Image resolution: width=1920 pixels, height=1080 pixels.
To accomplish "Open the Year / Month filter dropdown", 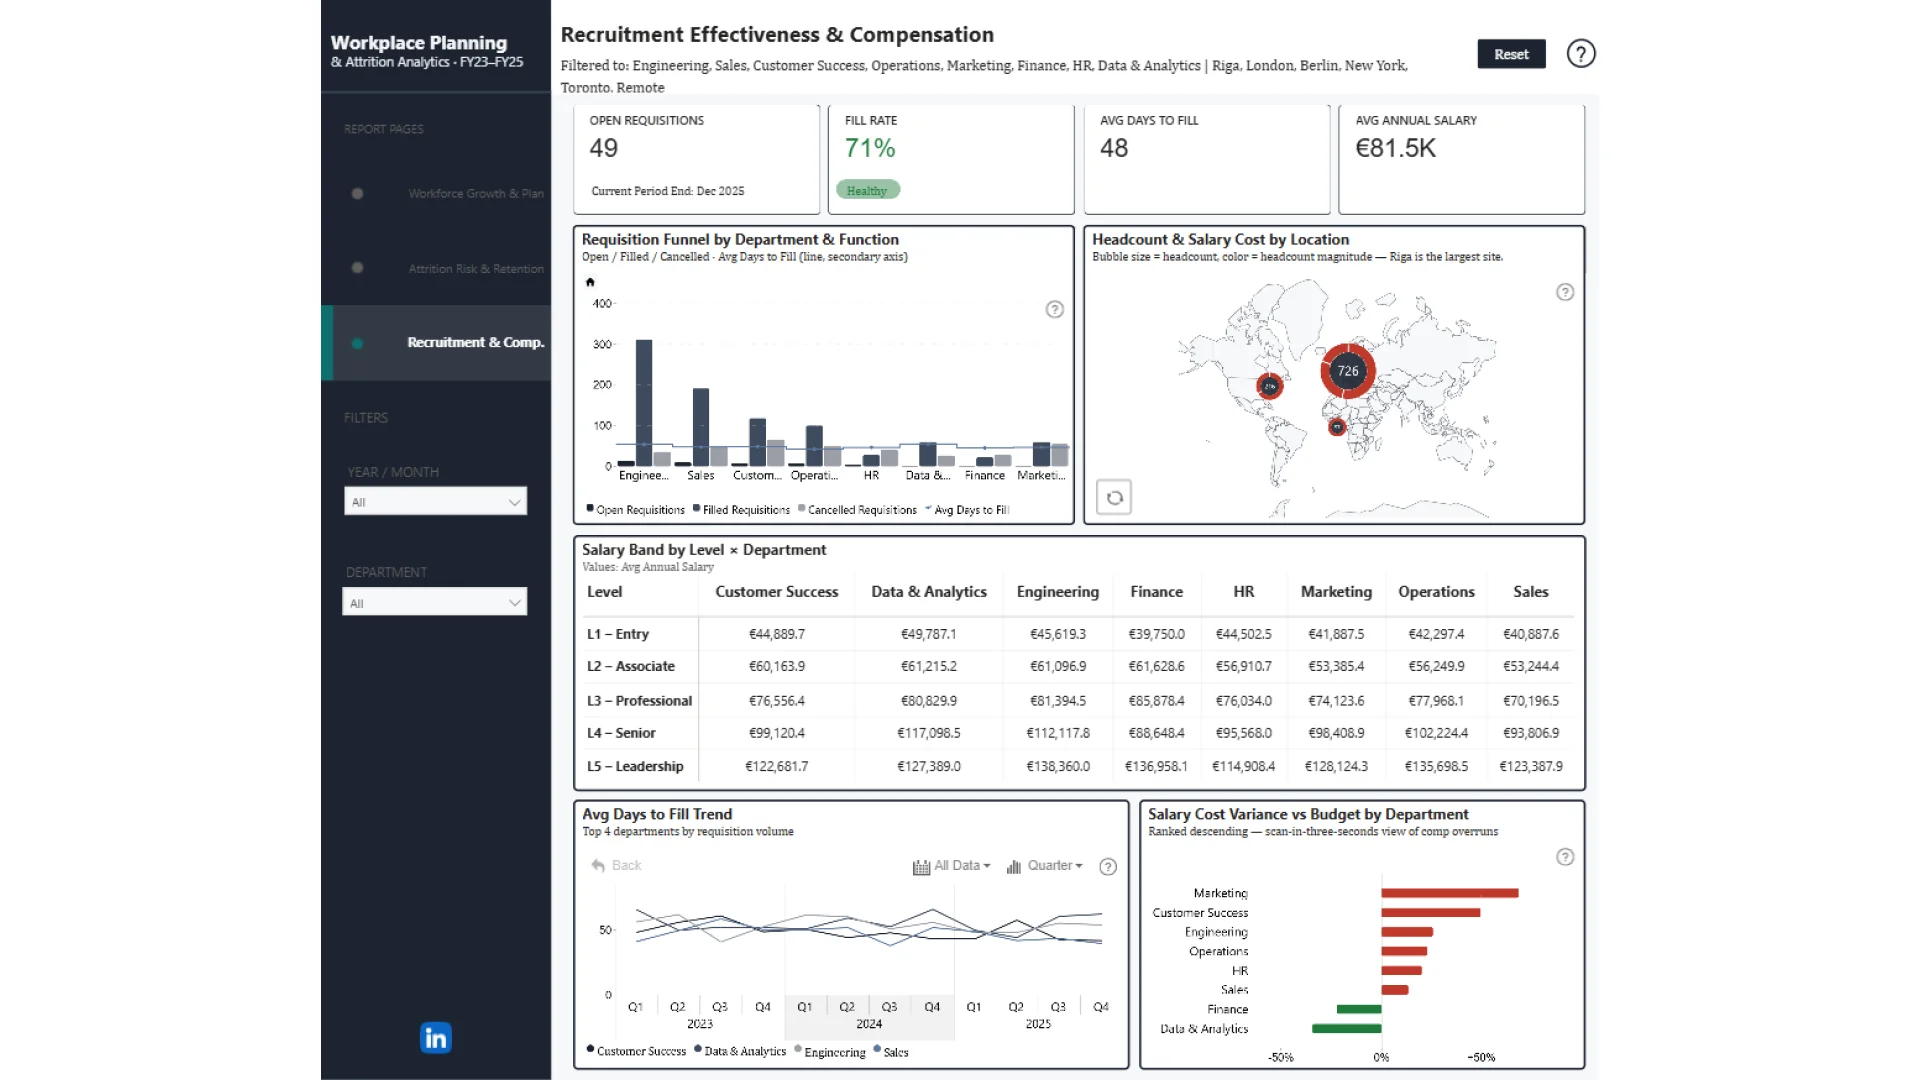I will pos(435,502).
